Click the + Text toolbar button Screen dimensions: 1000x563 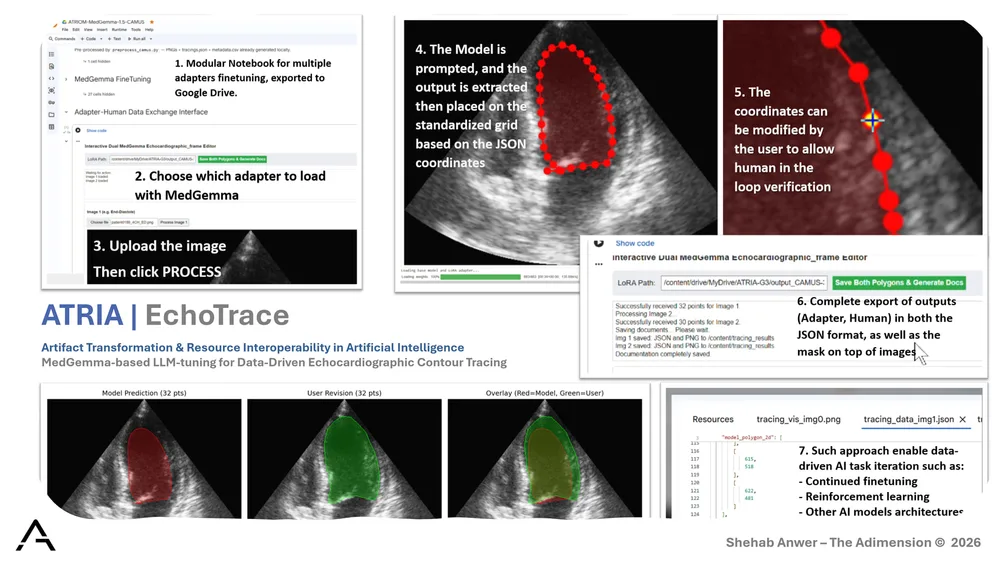click(115, 39)
